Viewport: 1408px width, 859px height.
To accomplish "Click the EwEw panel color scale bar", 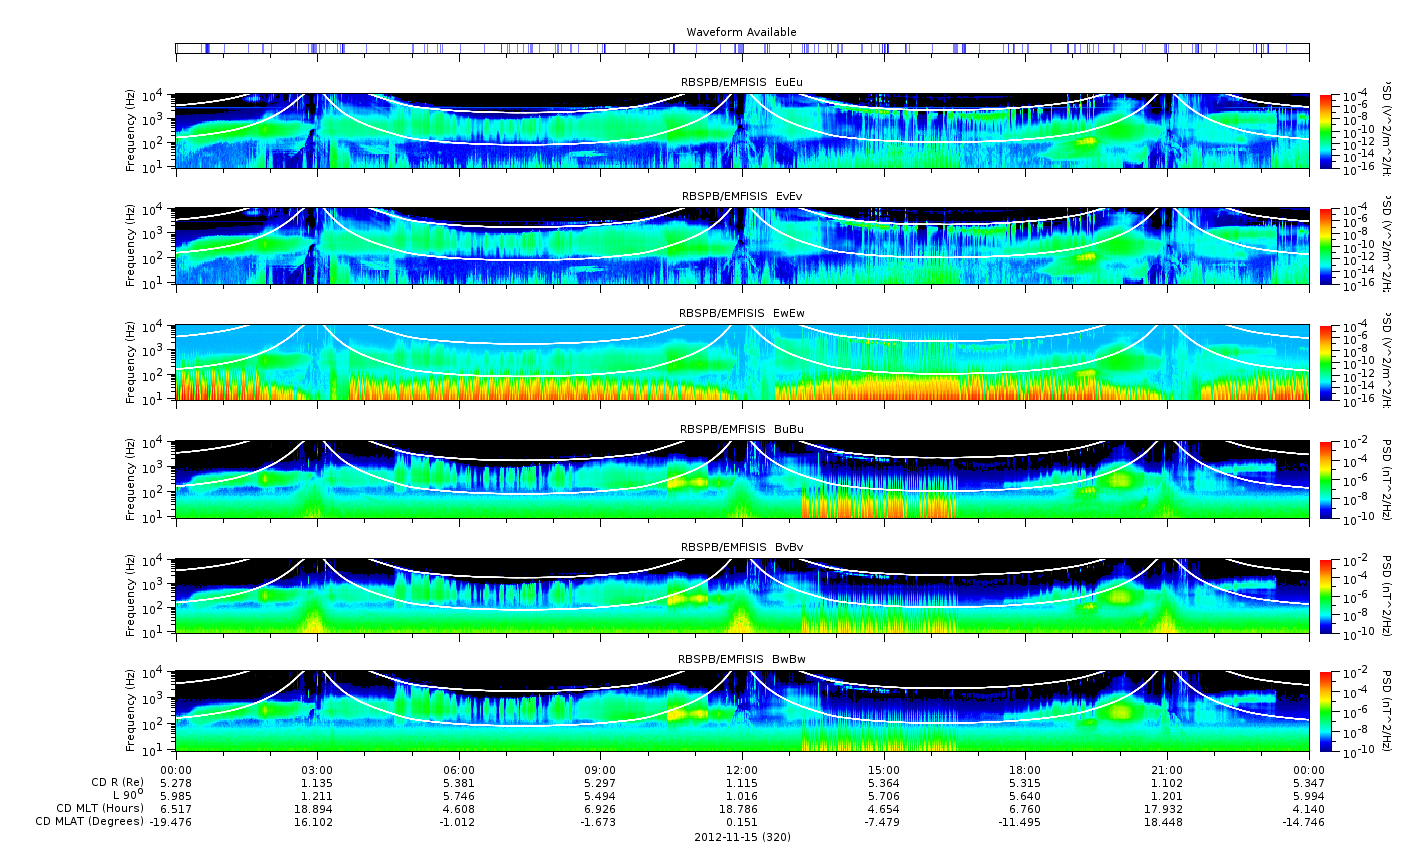I will (x=1326, y=363).
